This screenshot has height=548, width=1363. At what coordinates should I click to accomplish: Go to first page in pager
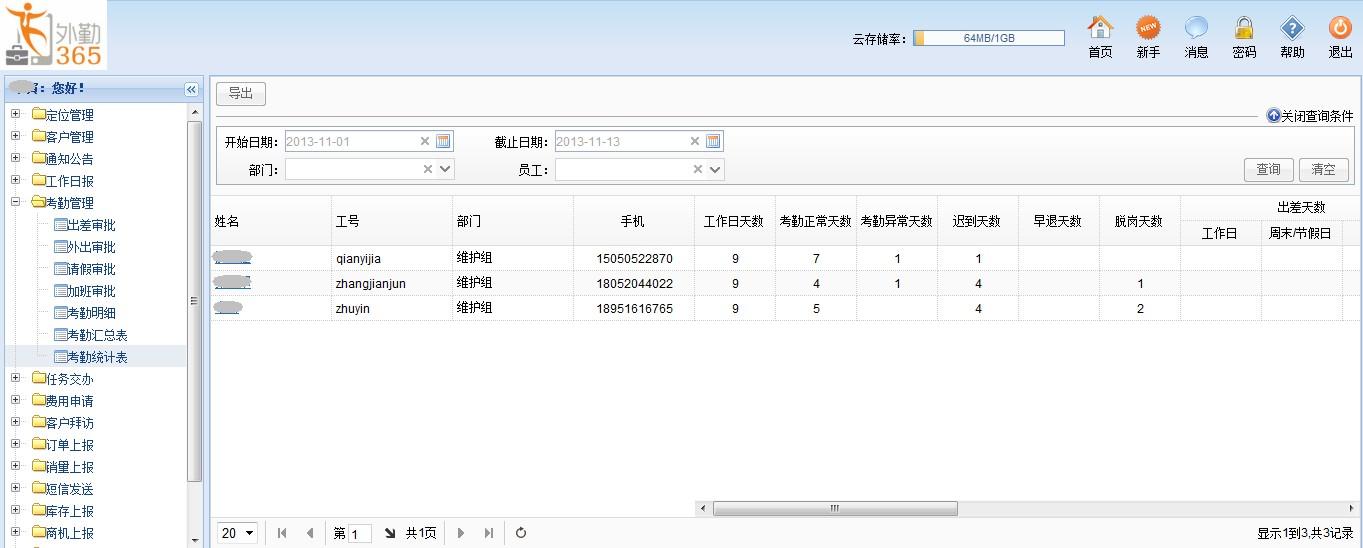pyautogui.click(x=282, y=533)
